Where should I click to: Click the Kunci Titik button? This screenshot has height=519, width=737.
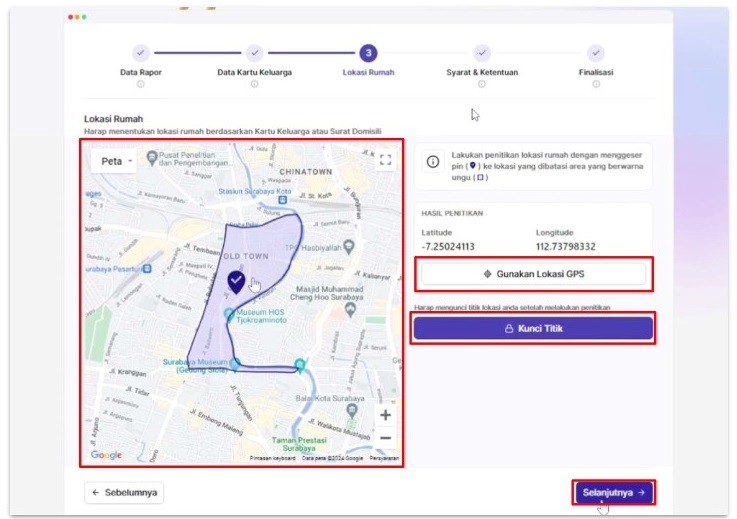tap(533, 328)
